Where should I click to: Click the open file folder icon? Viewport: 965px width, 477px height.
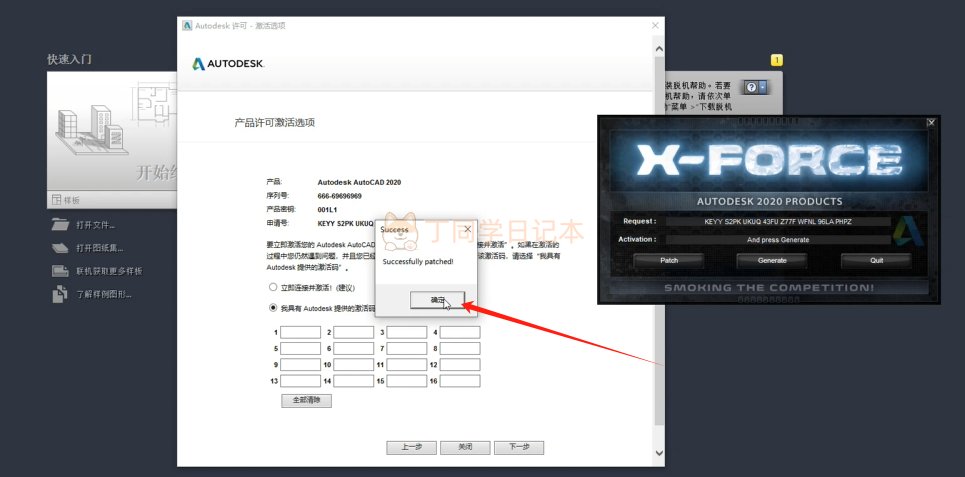(60, 225)
